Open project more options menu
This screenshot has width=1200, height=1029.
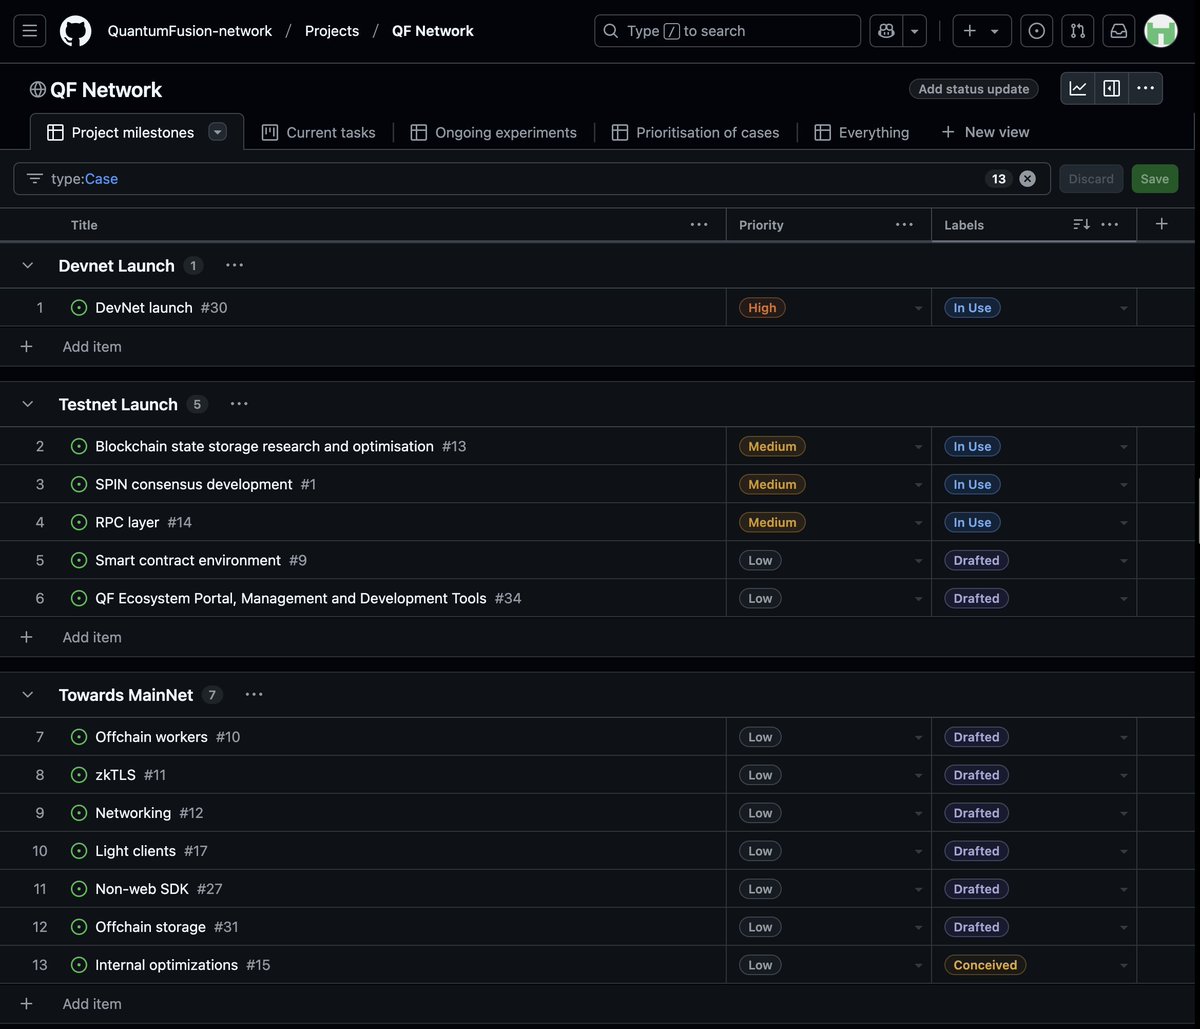1145,88
